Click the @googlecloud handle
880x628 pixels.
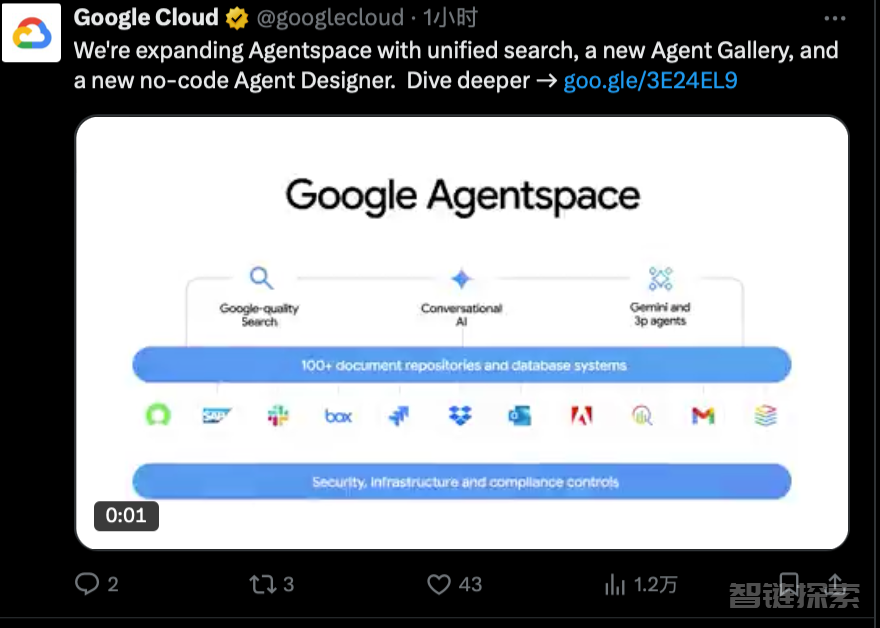(x=330, y=18)
